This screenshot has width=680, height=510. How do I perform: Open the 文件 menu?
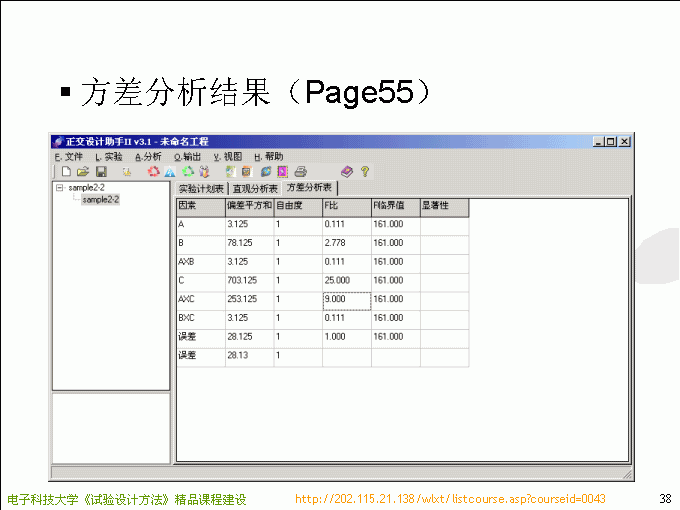click(x=69, y=157)
